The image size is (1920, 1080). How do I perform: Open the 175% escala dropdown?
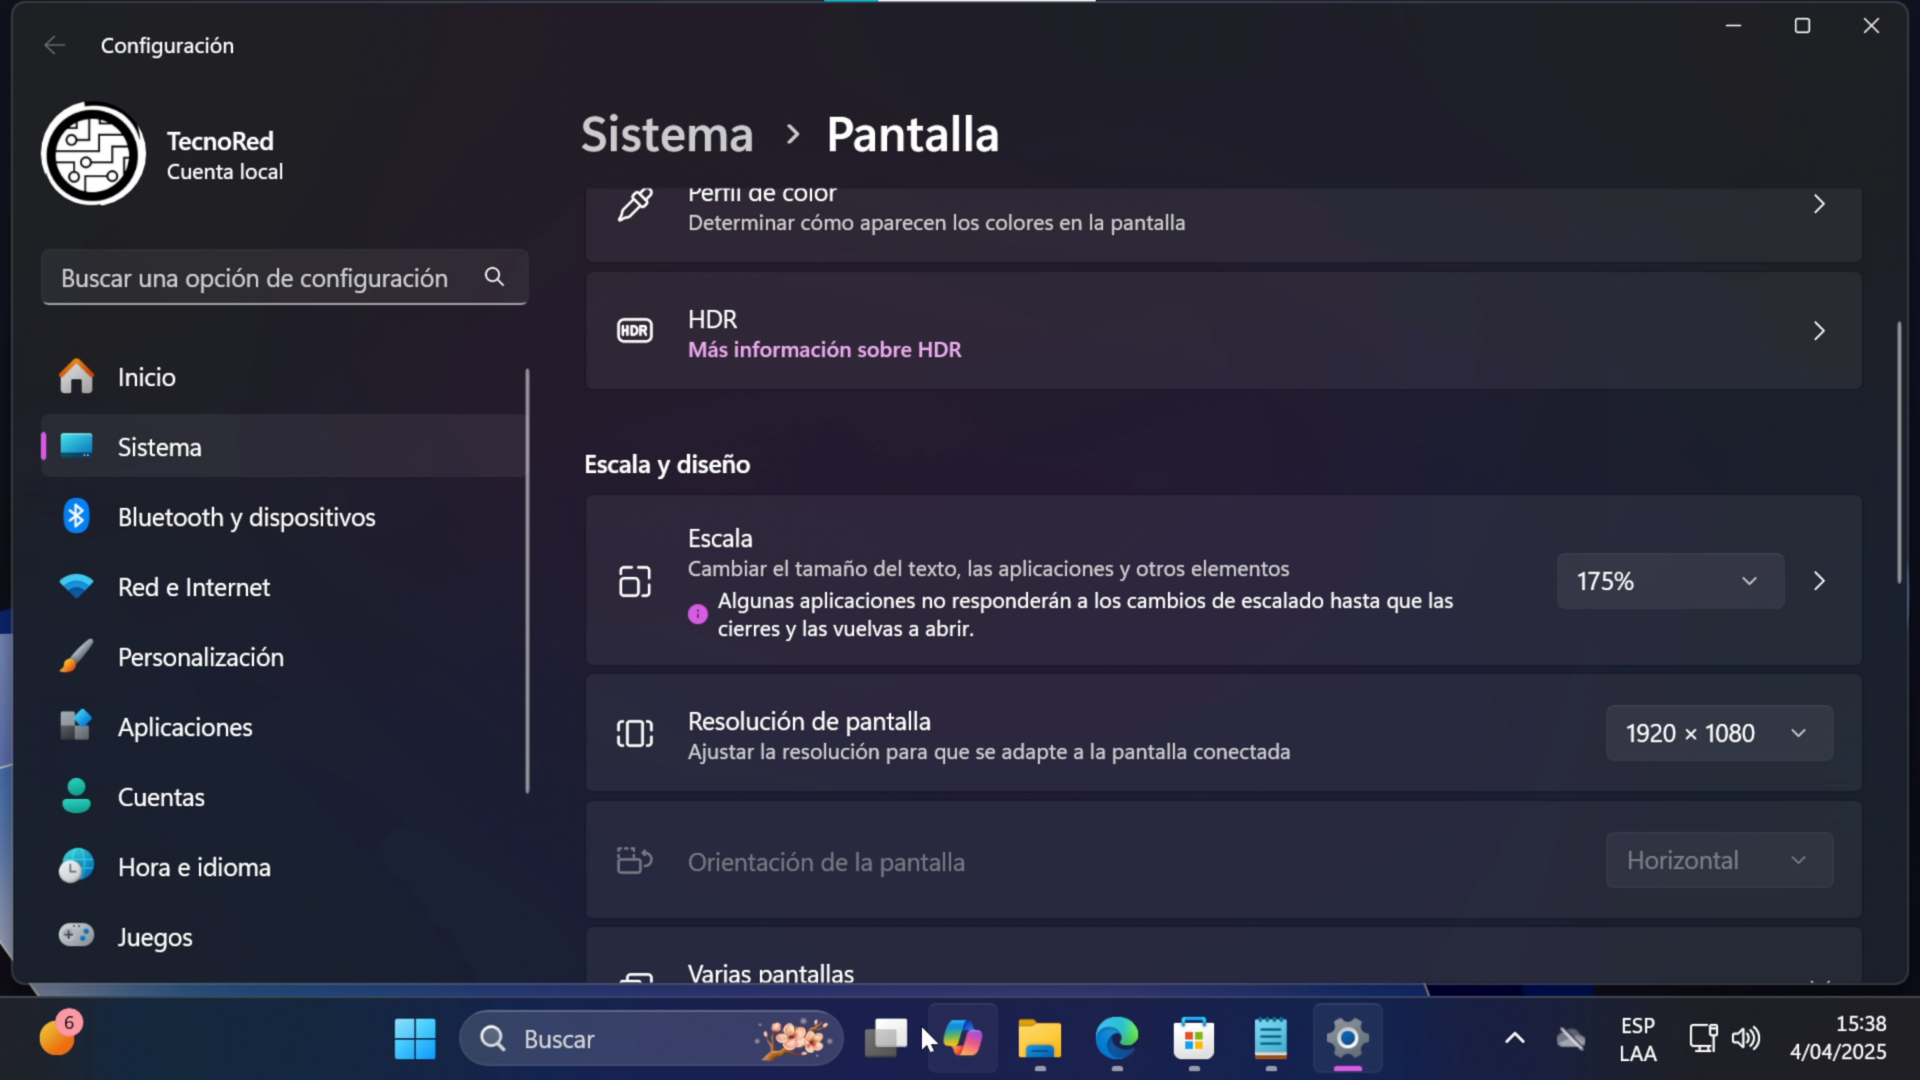point(1670,580)
